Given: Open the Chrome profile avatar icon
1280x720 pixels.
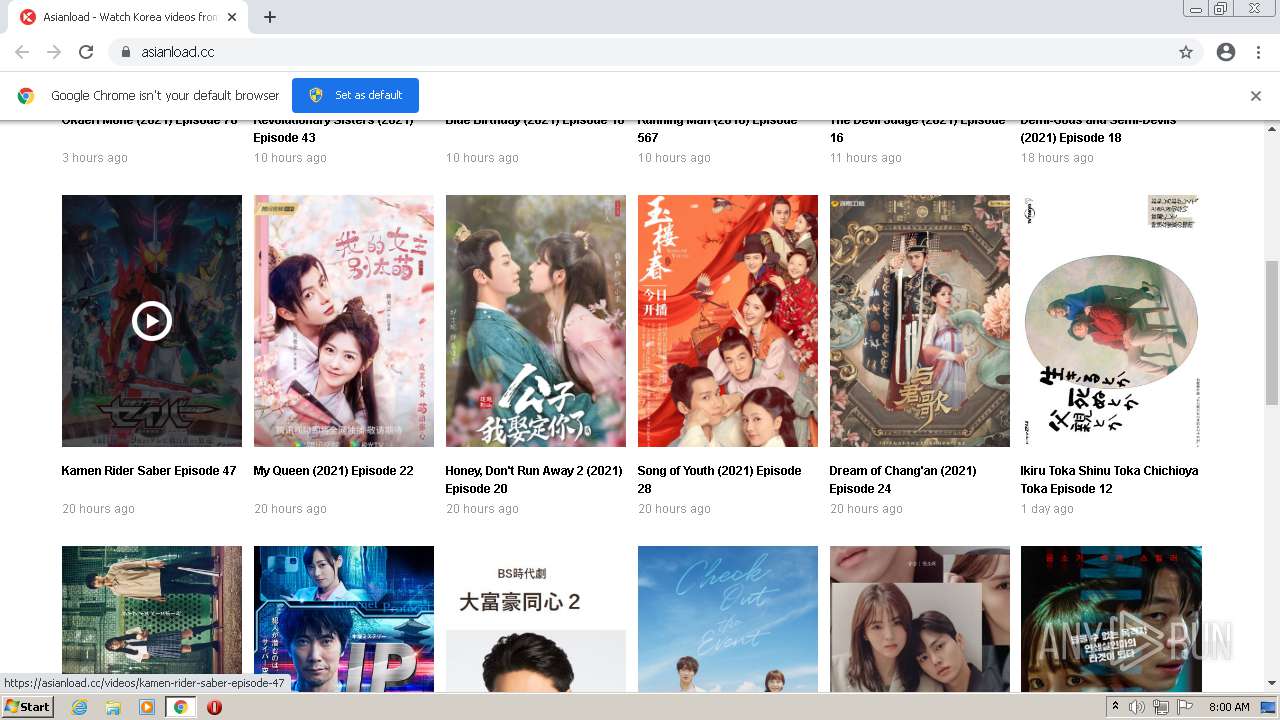Looking at the screenshot, I should click(x=1226, y=52).
